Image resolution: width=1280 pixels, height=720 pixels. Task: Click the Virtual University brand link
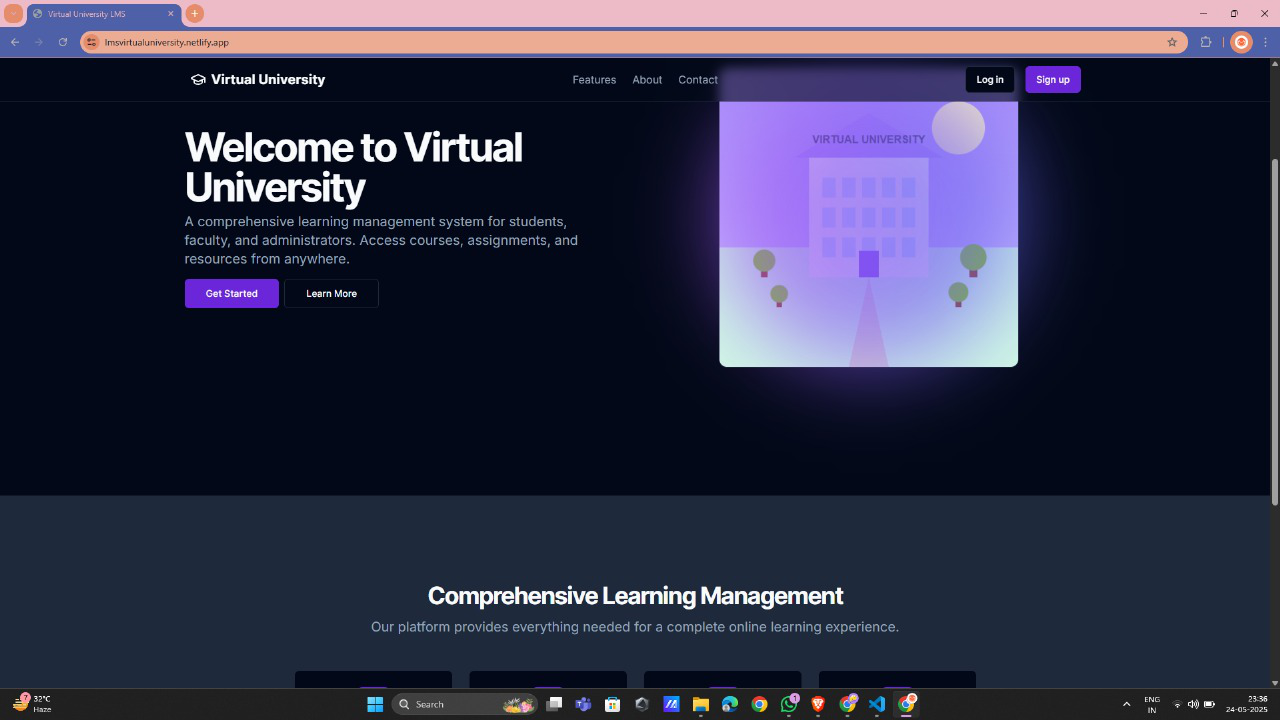click(x=258, y=80)
